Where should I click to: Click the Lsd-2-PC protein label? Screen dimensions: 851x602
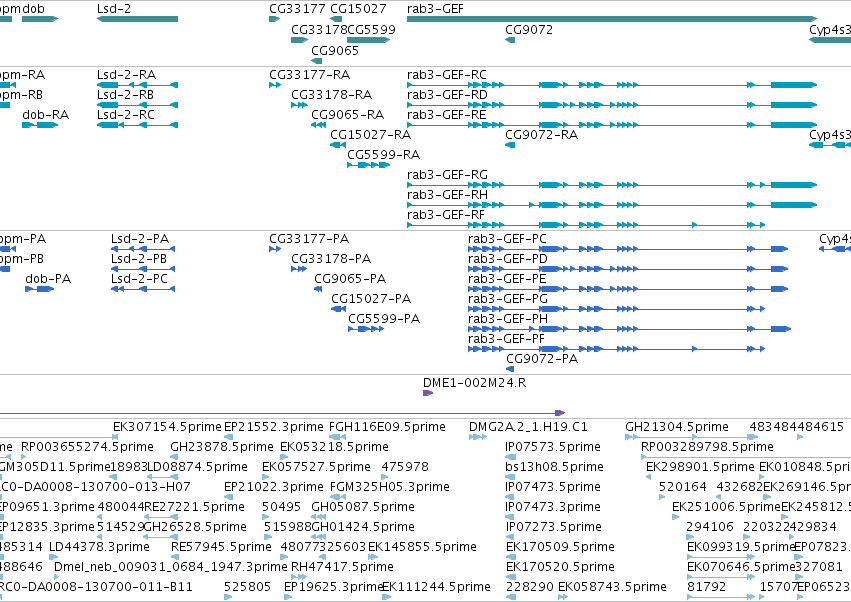click(139, 279)
